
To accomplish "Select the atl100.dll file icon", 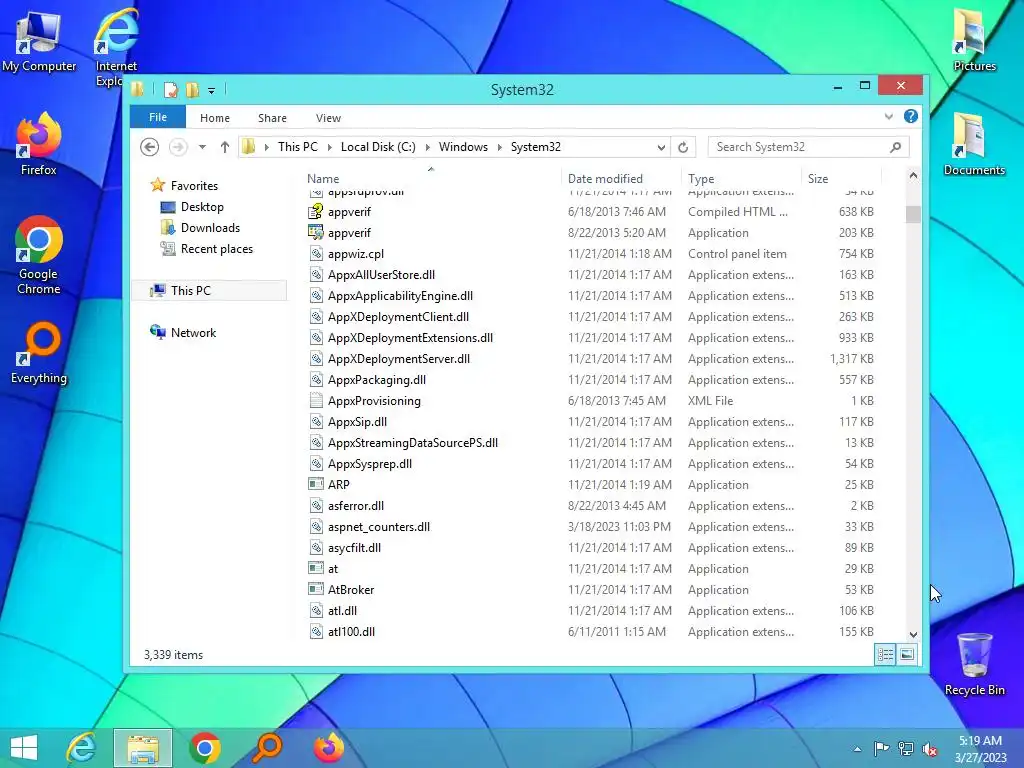I will [316, 632].
